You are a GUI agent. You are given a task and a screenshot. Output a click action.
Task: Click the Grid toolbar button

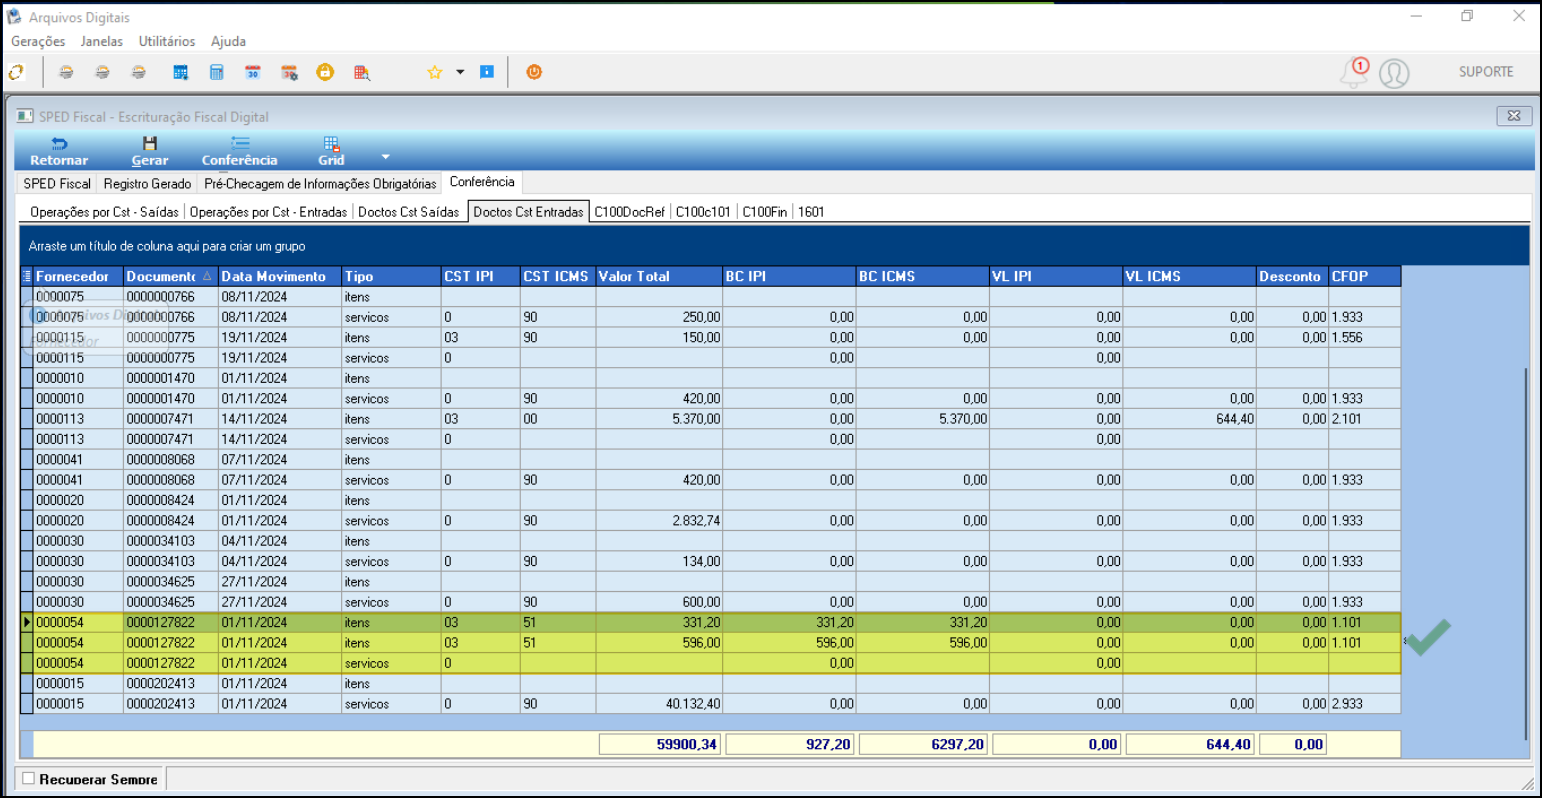tap(331, 152)
